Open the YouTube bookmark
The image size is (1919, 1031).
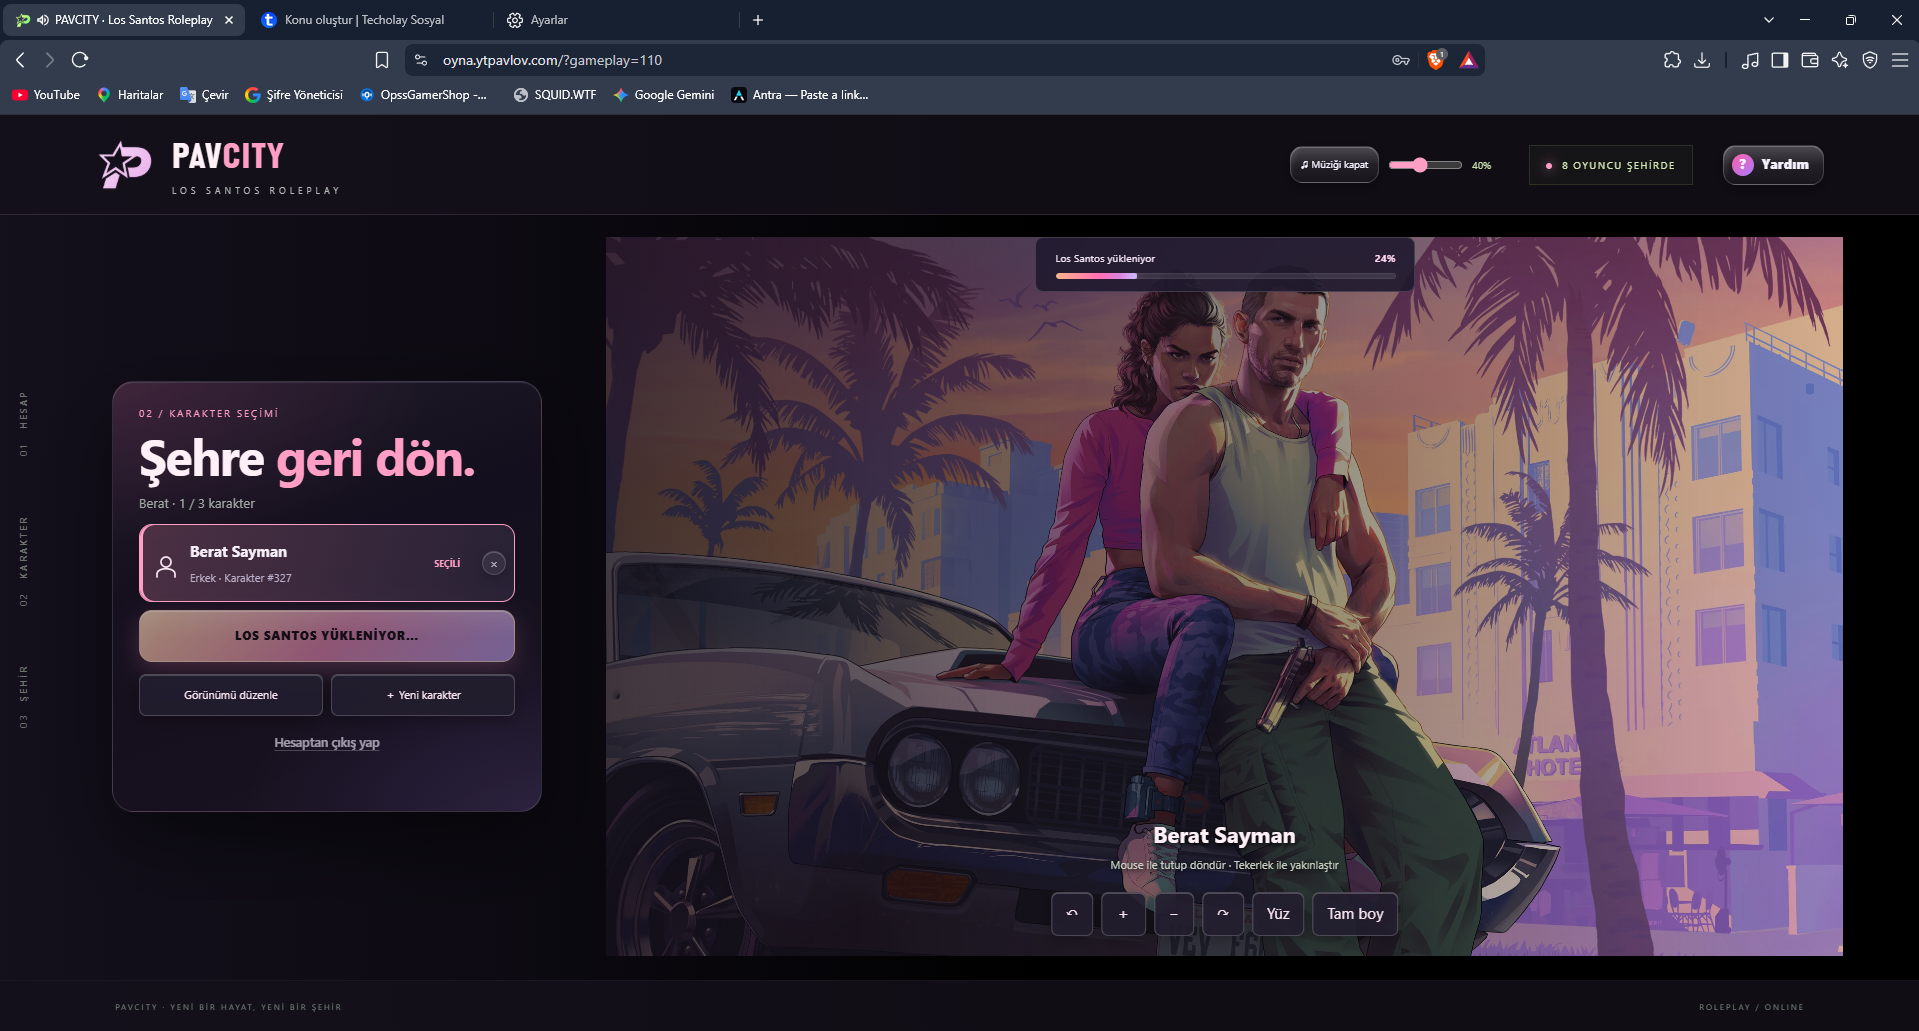[x=46, y=95]
